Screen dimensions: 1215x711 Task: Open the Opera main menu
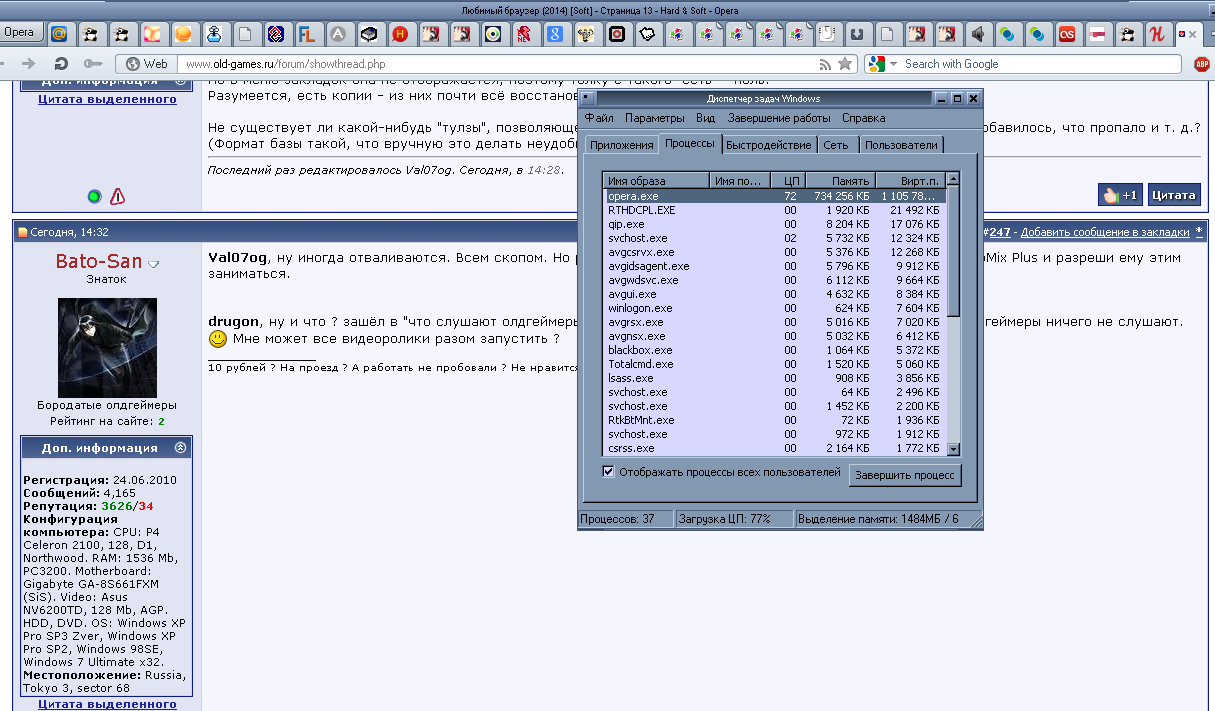(x=20, y=32)
